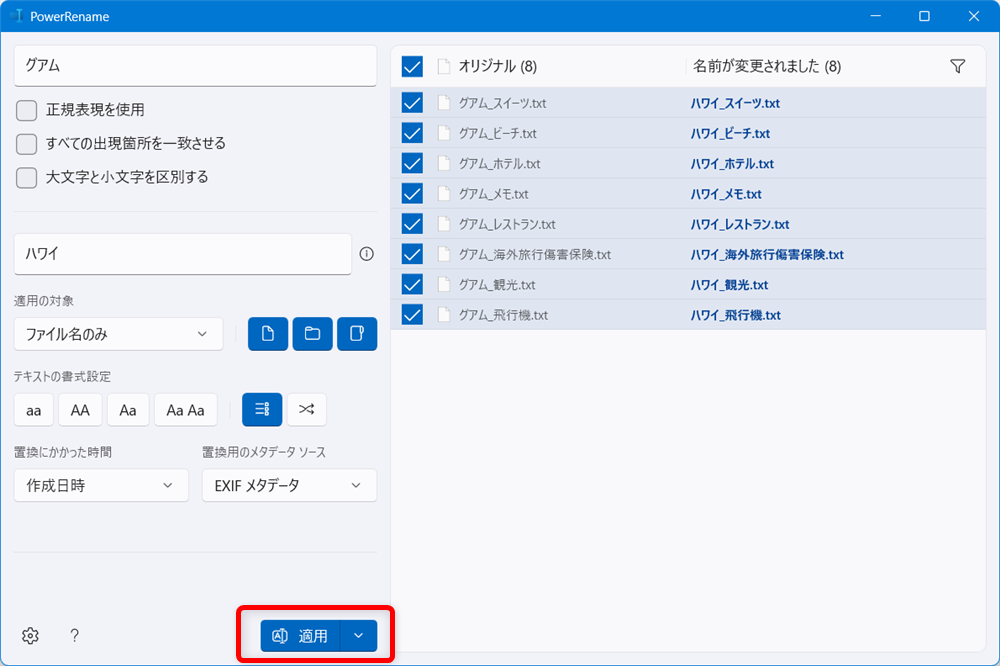
Task: Apply uppercase formatting with the AA button
Action: pos(80,409)
